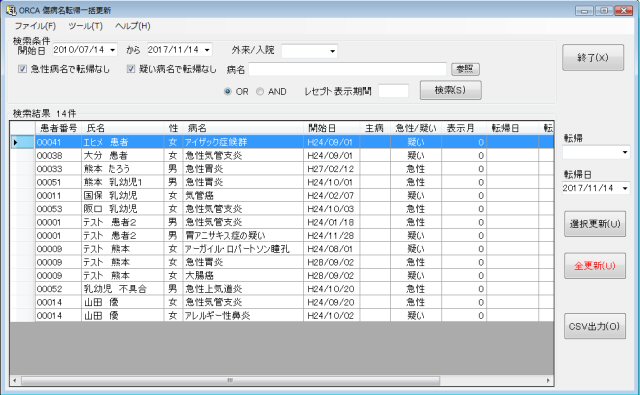Select date cell H24/09/20
Viewport: 640px width, 395px height.
click(332, 302)
